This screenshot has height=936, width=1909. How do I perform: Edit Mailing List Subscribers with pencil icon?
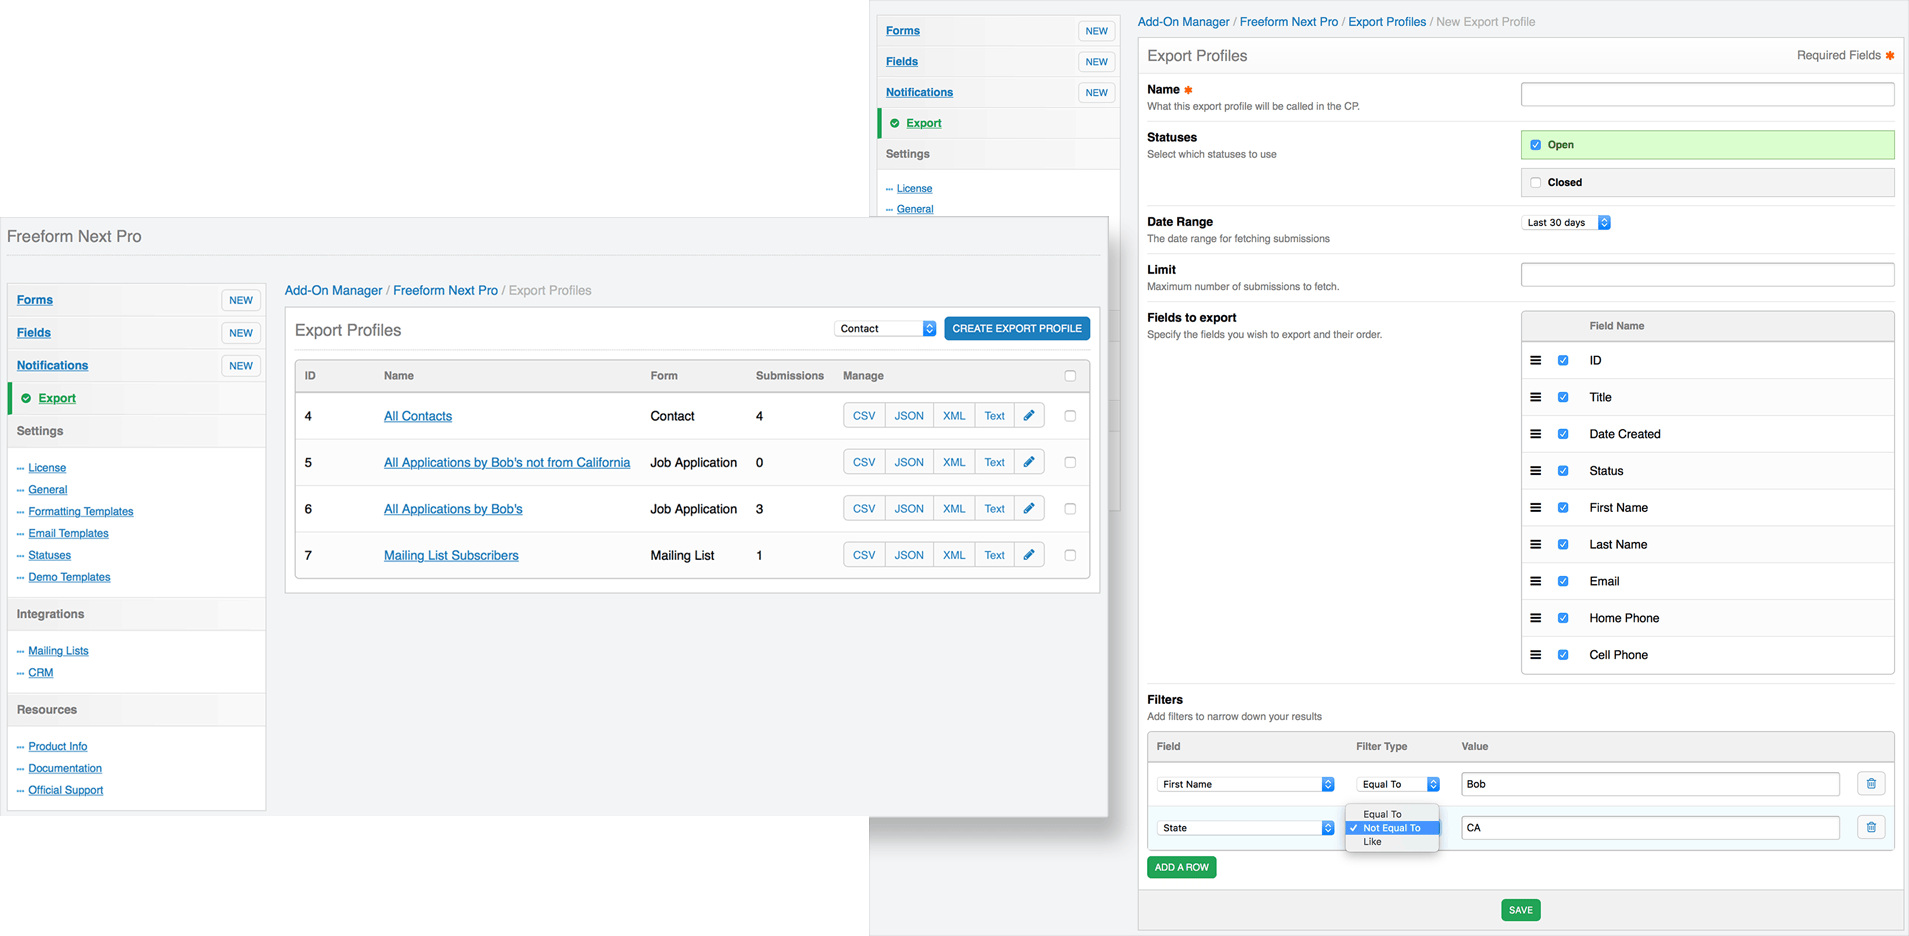1029,555
